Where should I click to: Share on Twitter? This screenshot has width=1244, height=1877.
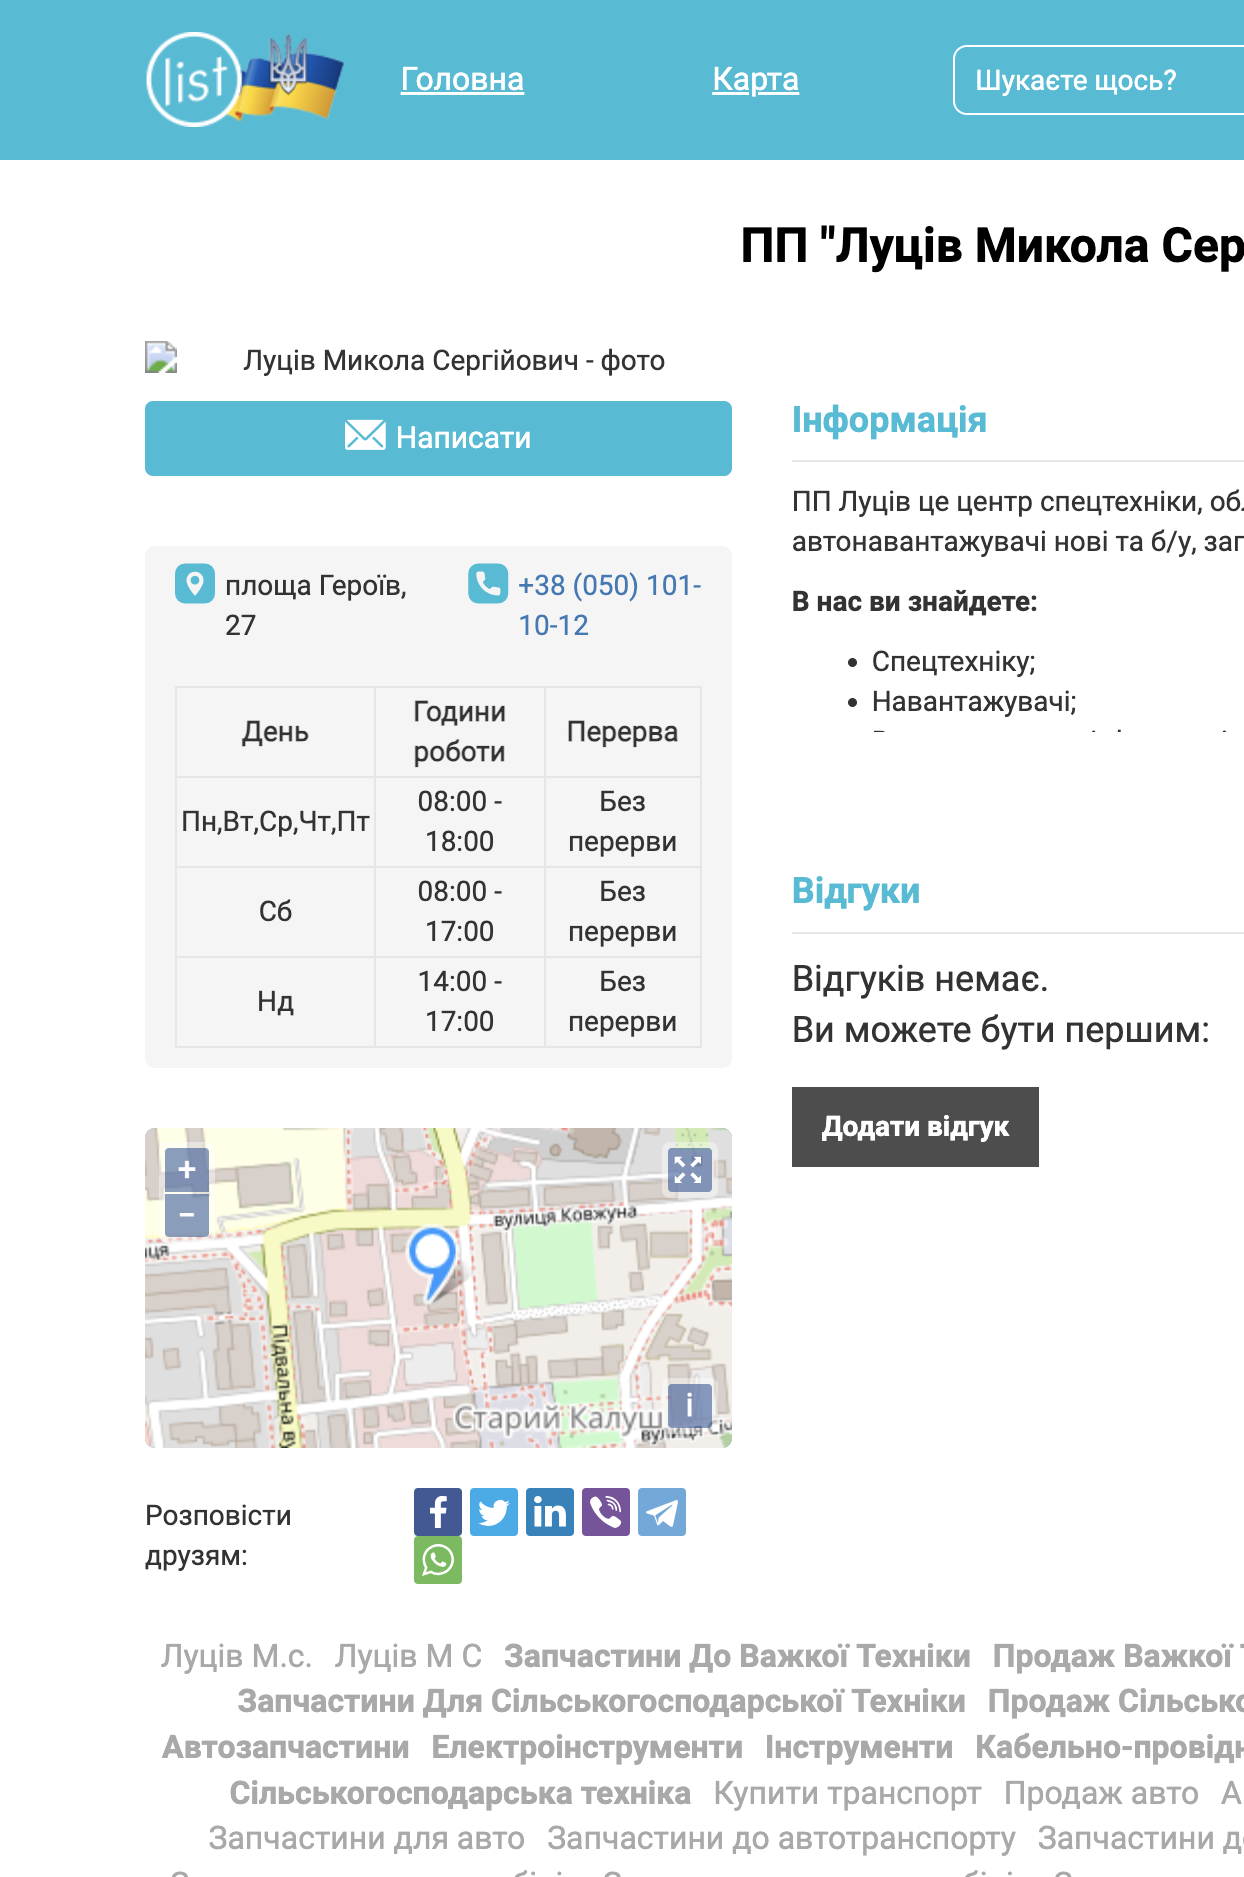[494, 1512]
